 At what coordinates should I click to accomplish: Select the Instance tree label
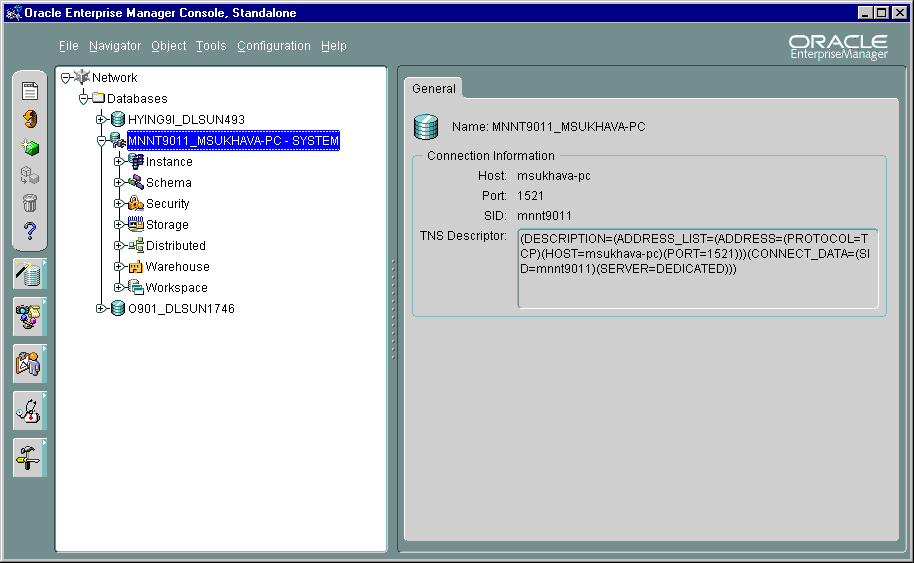169,161
